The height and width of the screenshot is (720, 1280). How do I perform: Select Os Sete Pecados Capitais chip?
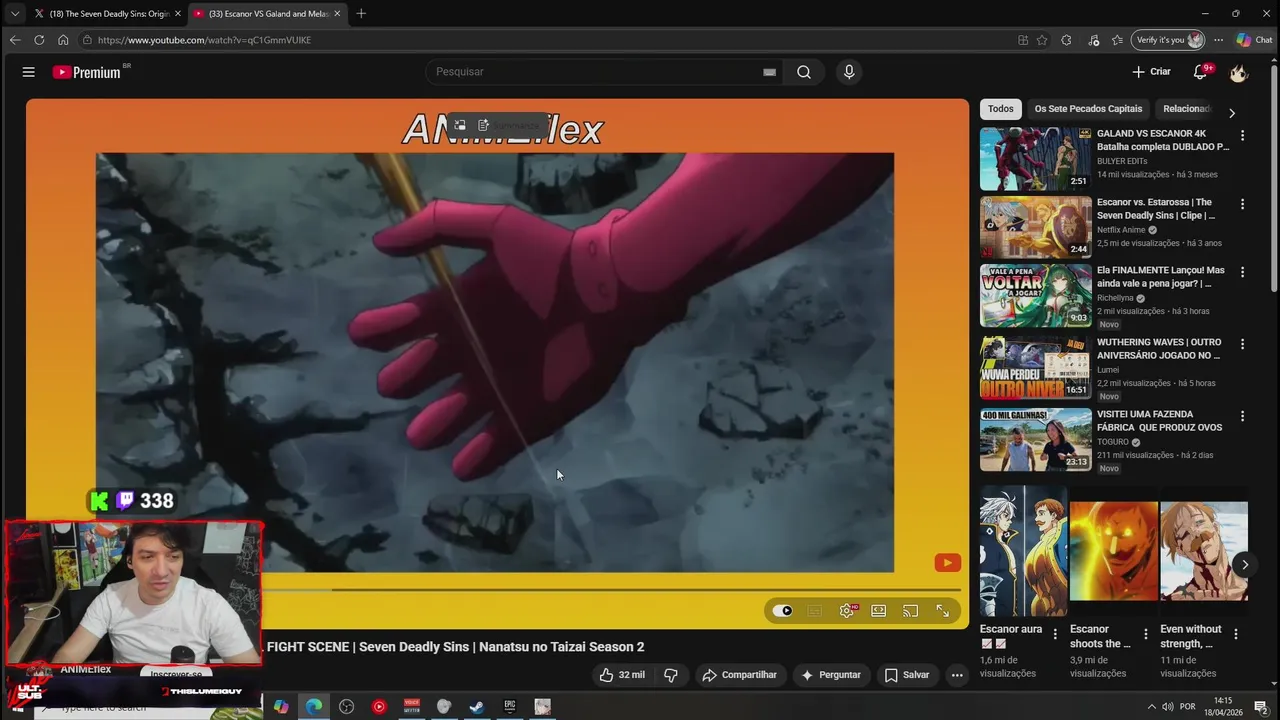click(1088, 109)
